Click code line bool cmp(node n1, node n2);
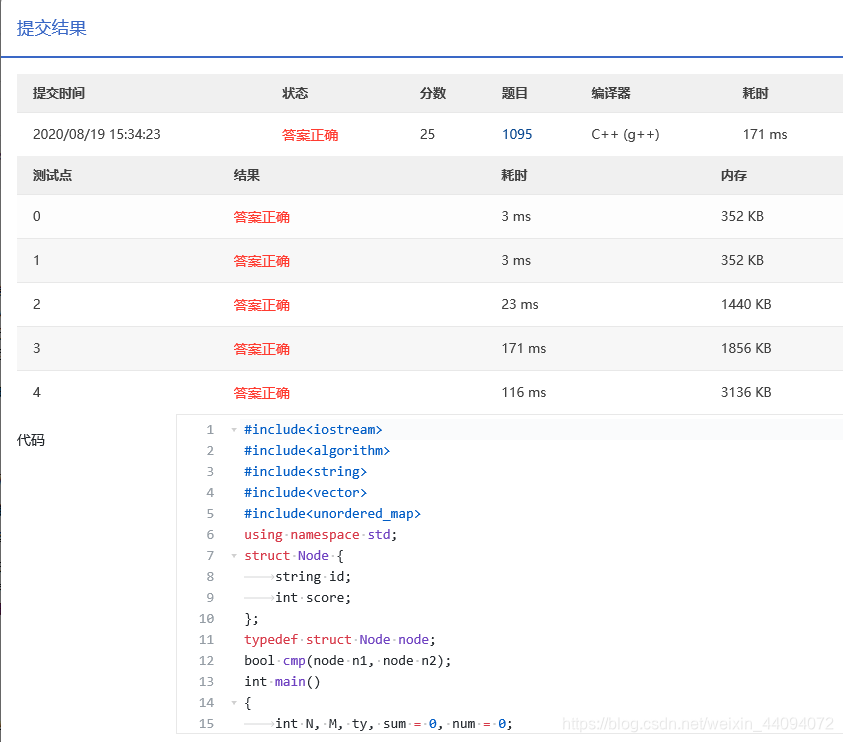 (348, 660)
